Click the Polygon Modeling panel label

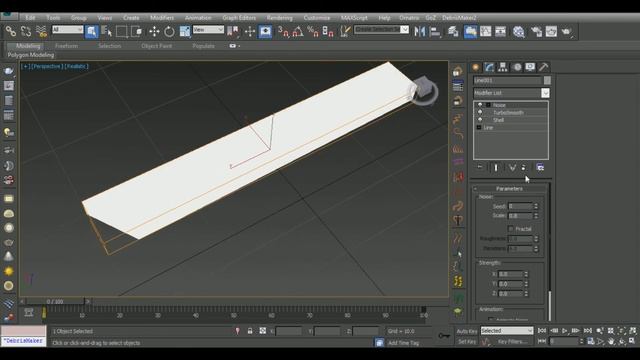click(x=31, y=55)
